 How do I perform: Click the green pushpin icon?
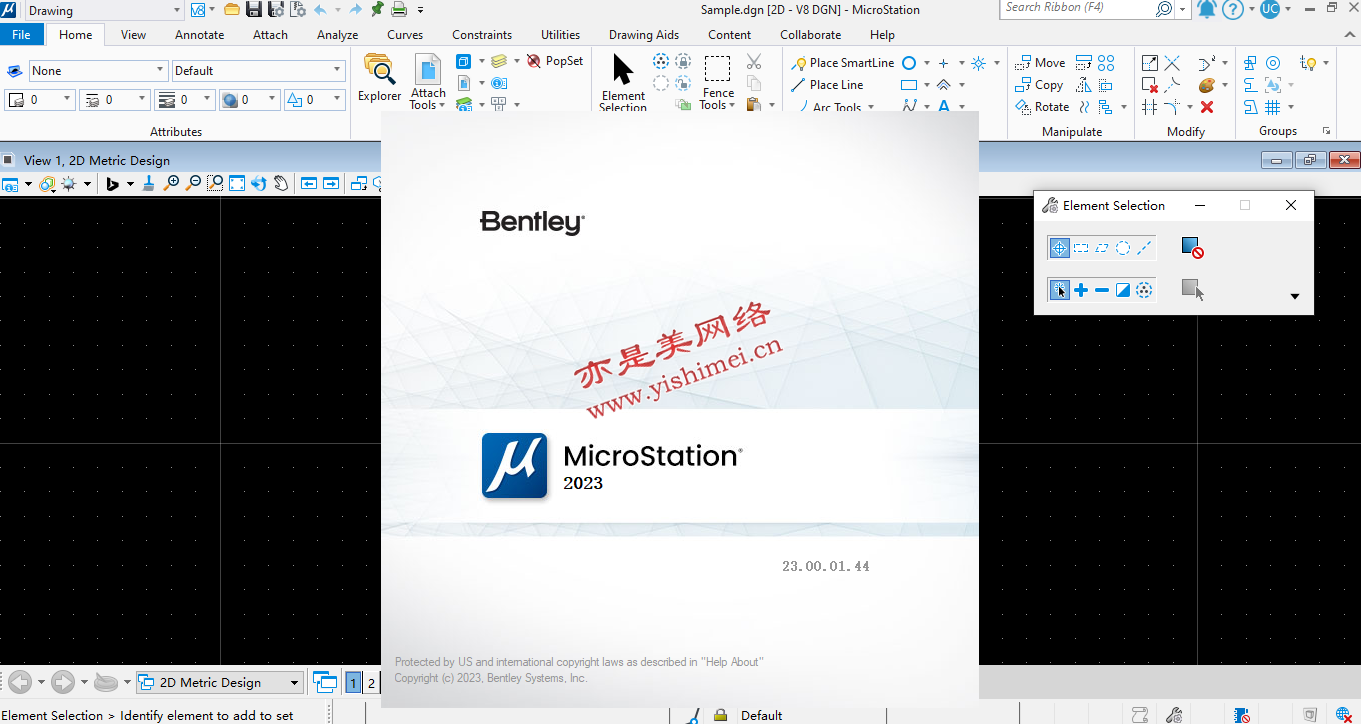tap(377, 10)
